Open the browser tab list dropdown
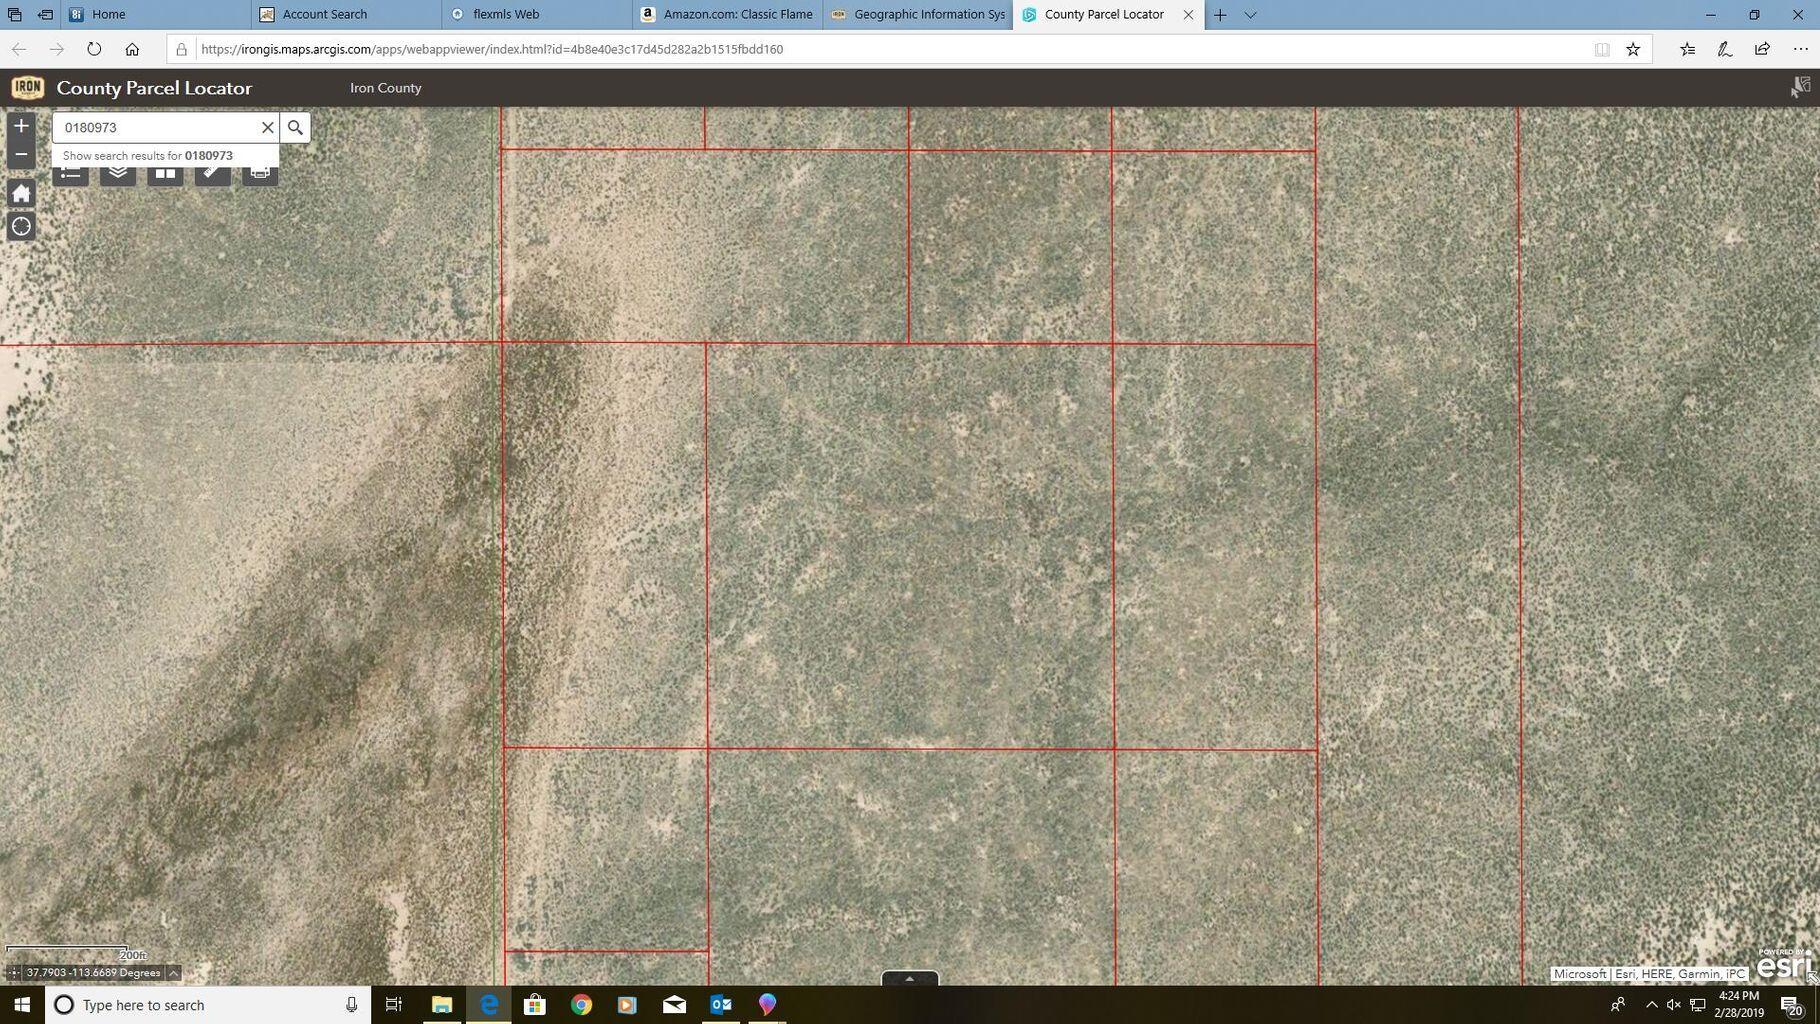Image resolution: width=1820 pixels, height=1024 pixels. point(1250,15)
